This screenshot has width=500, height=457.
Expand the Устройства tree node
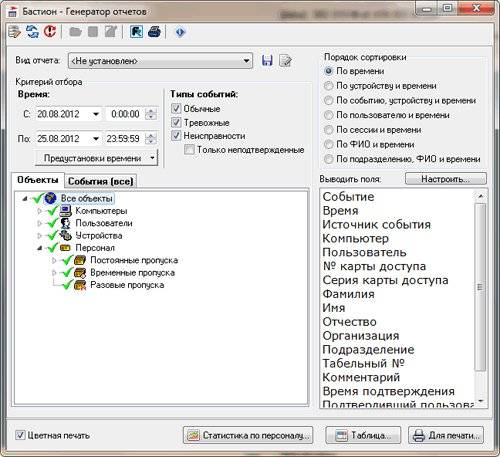(x=39, y=236)
